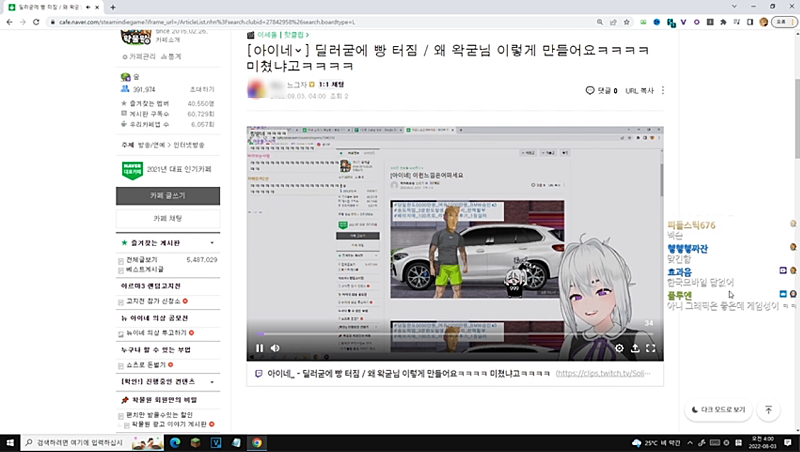Click the 게시판 구독수 row
Screen dimensions: 800x452
167,114
